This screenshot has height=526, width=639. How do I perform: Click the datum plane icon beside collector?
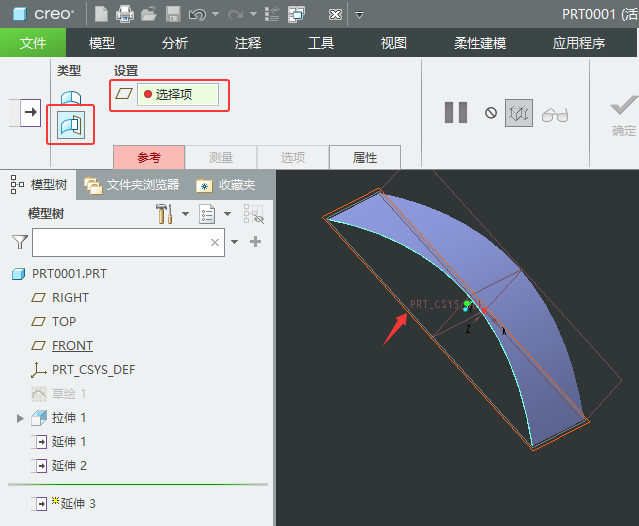[124, 94]
